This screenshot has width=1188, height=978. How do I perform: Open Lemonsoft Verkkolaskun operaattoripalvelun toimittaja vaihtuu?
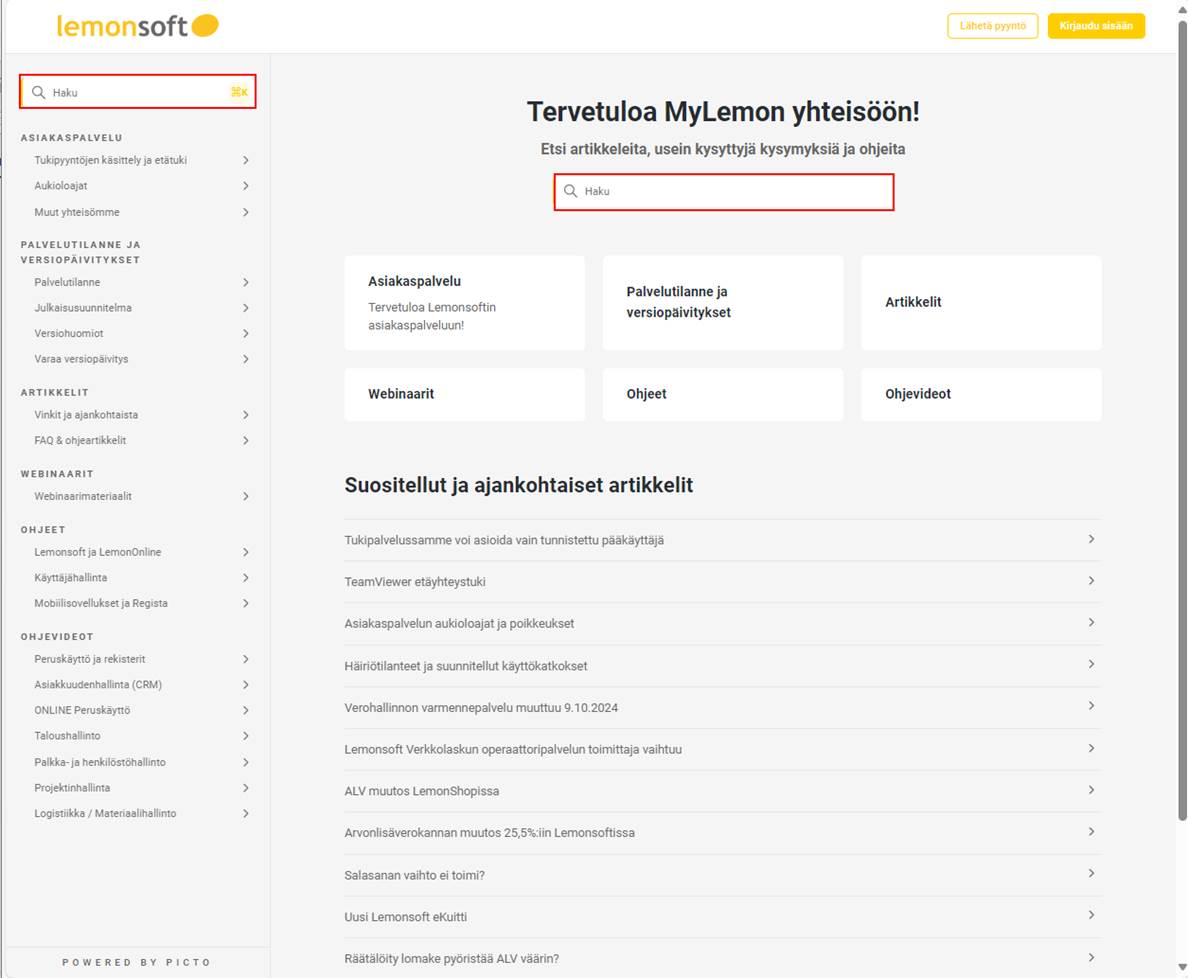(723, 749)
